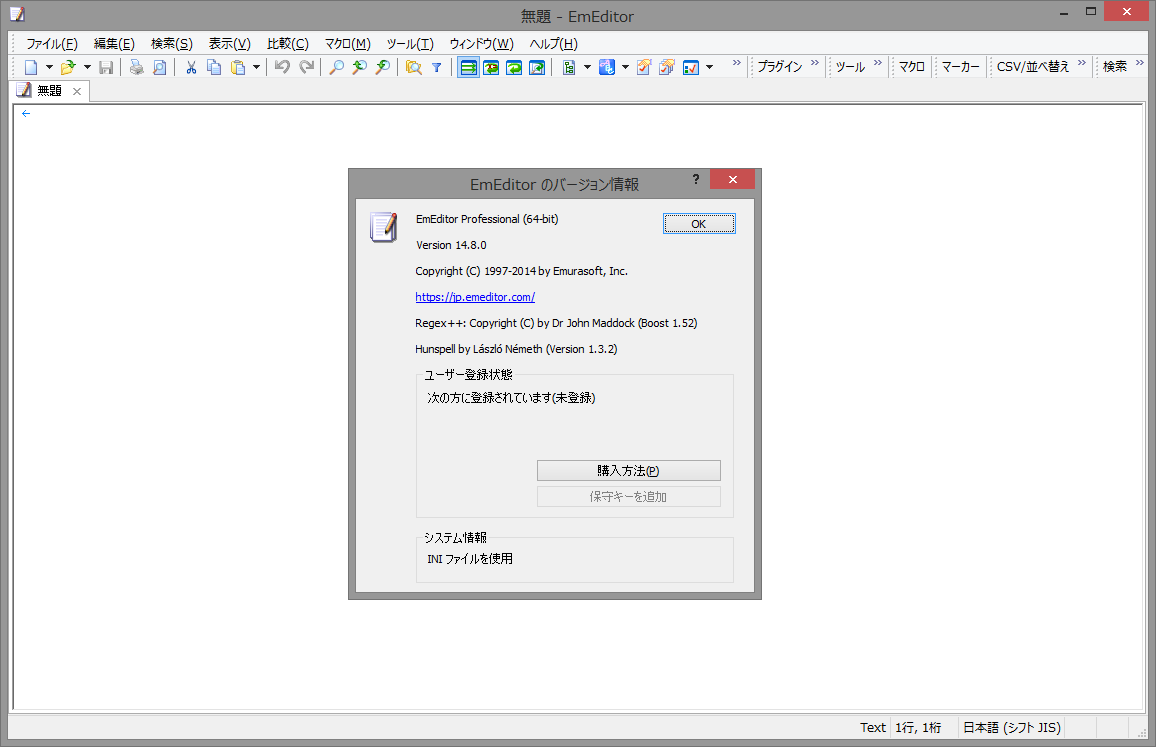1156x747 pixels.
Task: Follow the jp.emeditor.com link
Action: pyautogui.click(x=474, y=297)
